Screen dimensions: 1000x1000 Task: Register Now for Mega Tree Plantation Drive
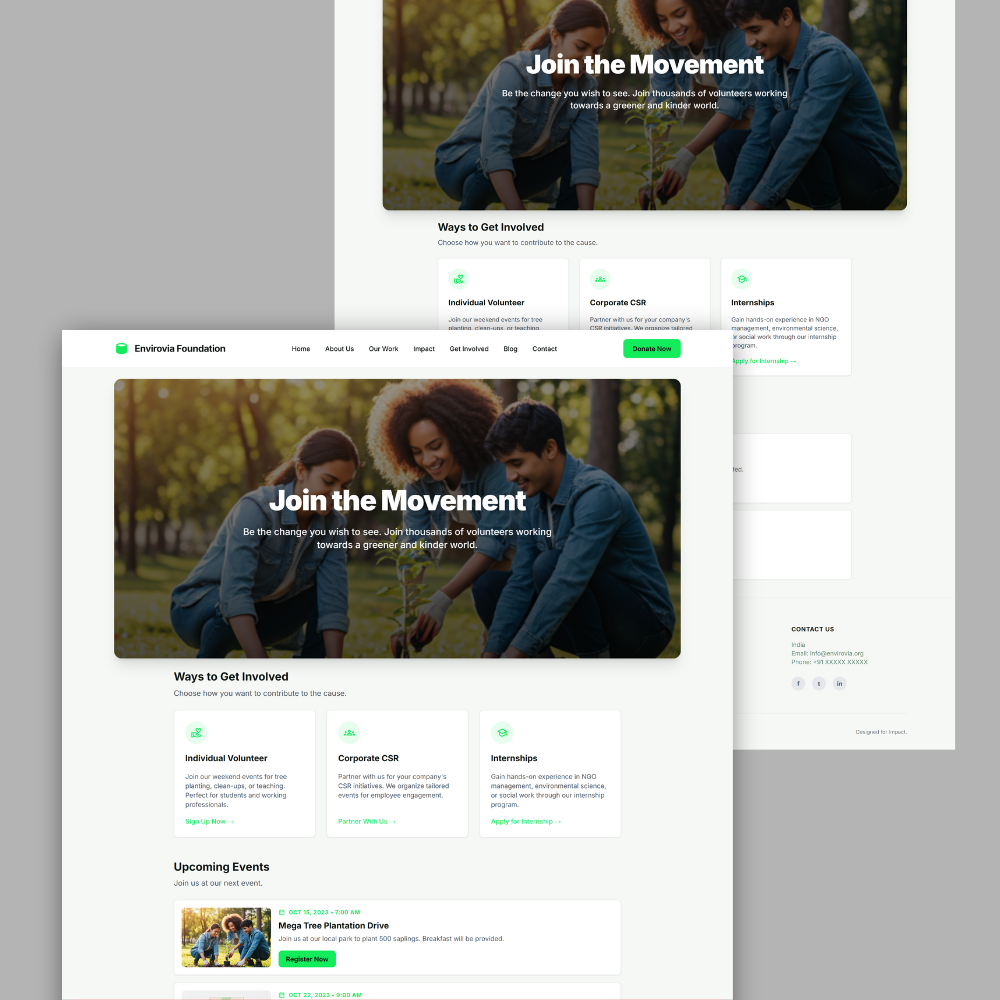(306, 959)
